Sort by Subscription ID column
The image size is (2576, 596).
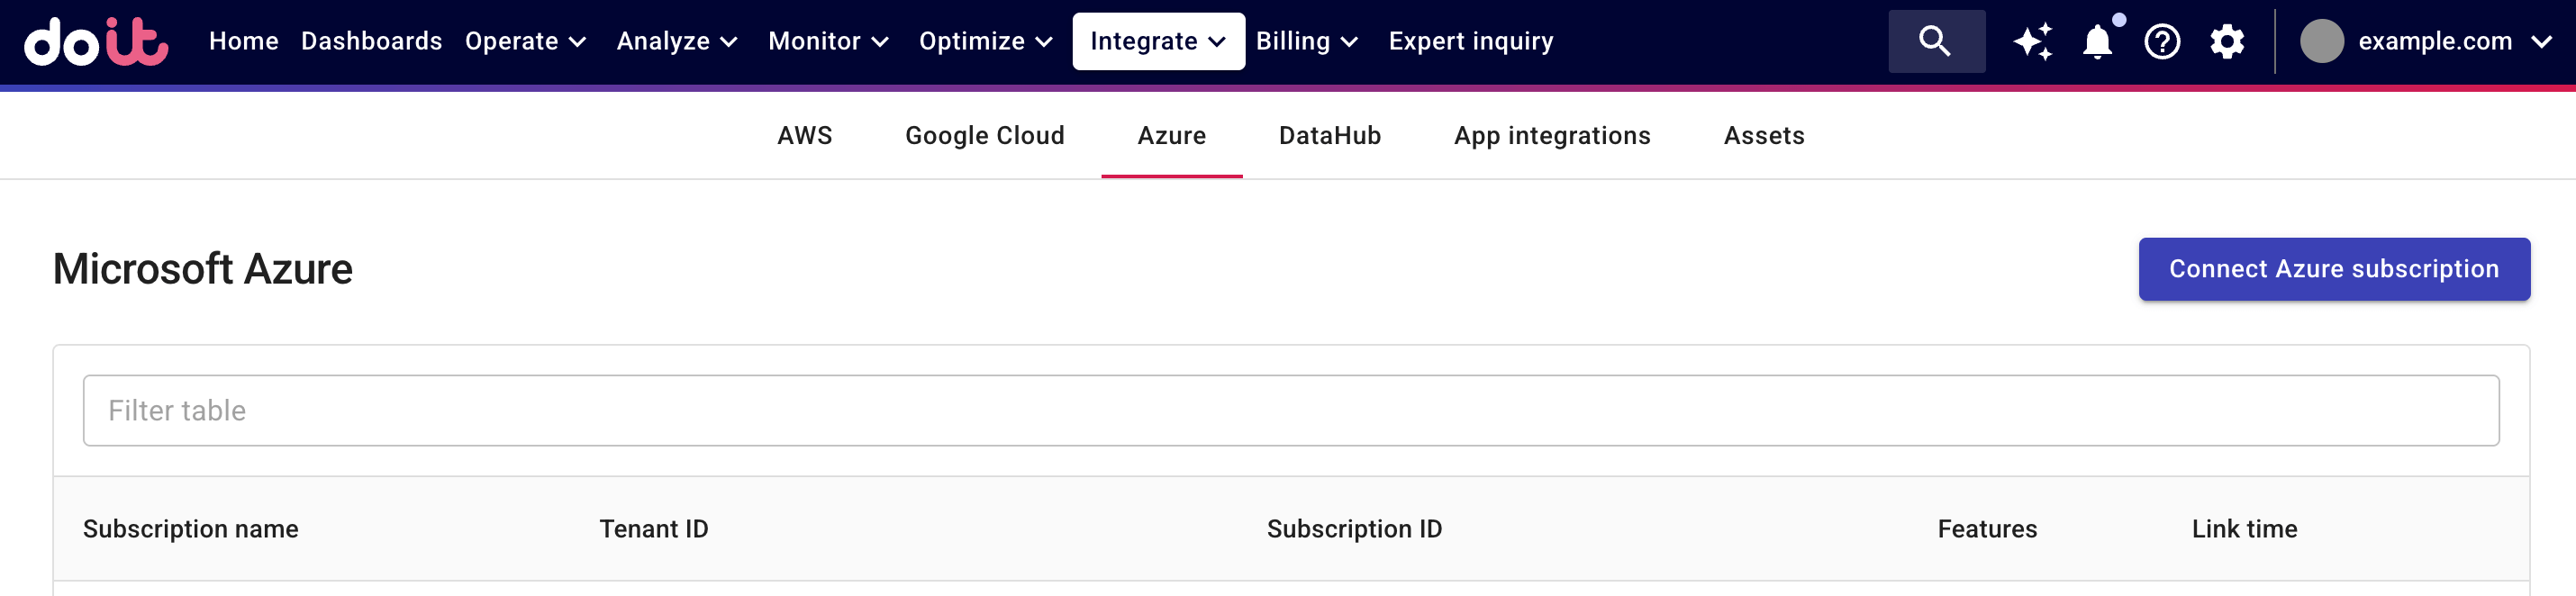click(x=1354, y=528)
